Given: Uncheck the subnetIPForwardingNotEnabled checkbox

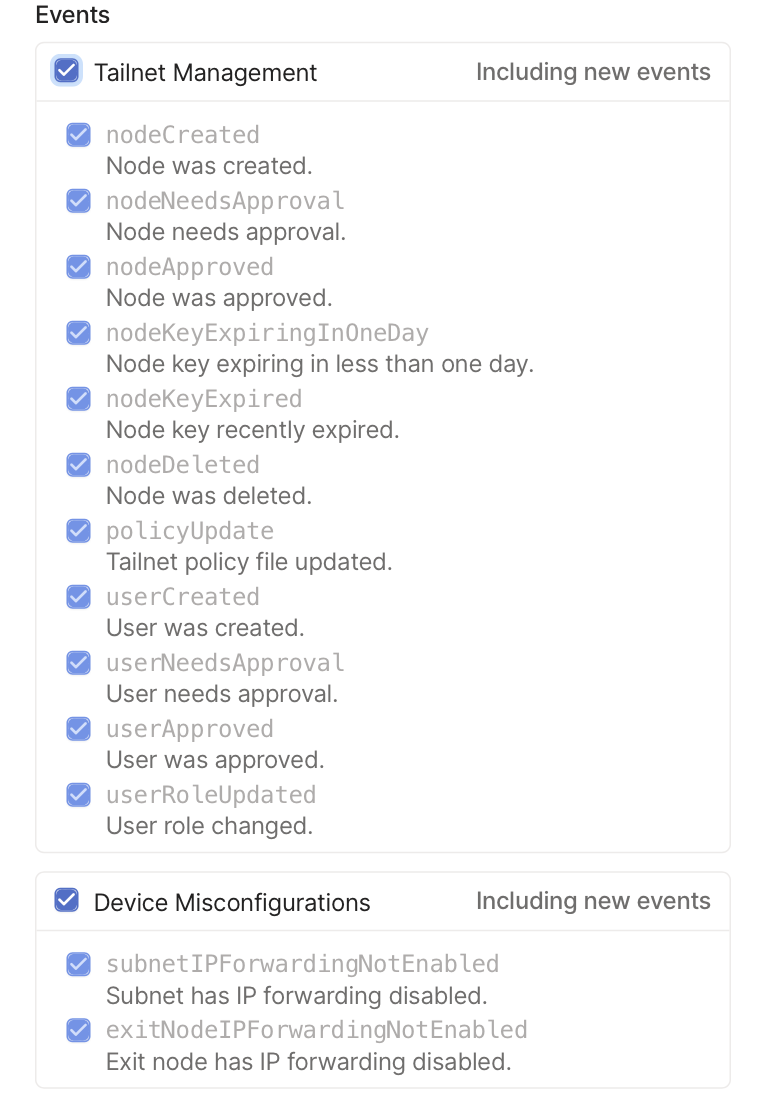Looking at the screenshot, I should pos(78,964).
